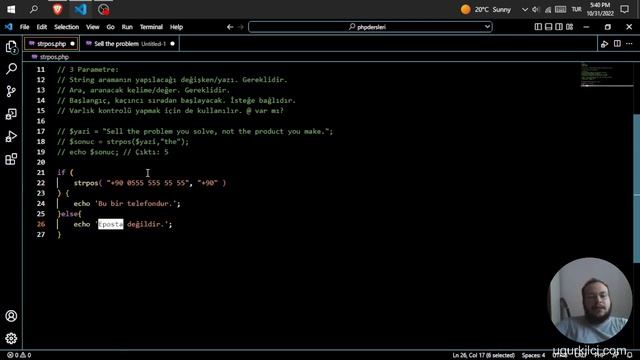Open the Explorer view in activity bar
Screen dimensions: 640x360
[11, 47]
